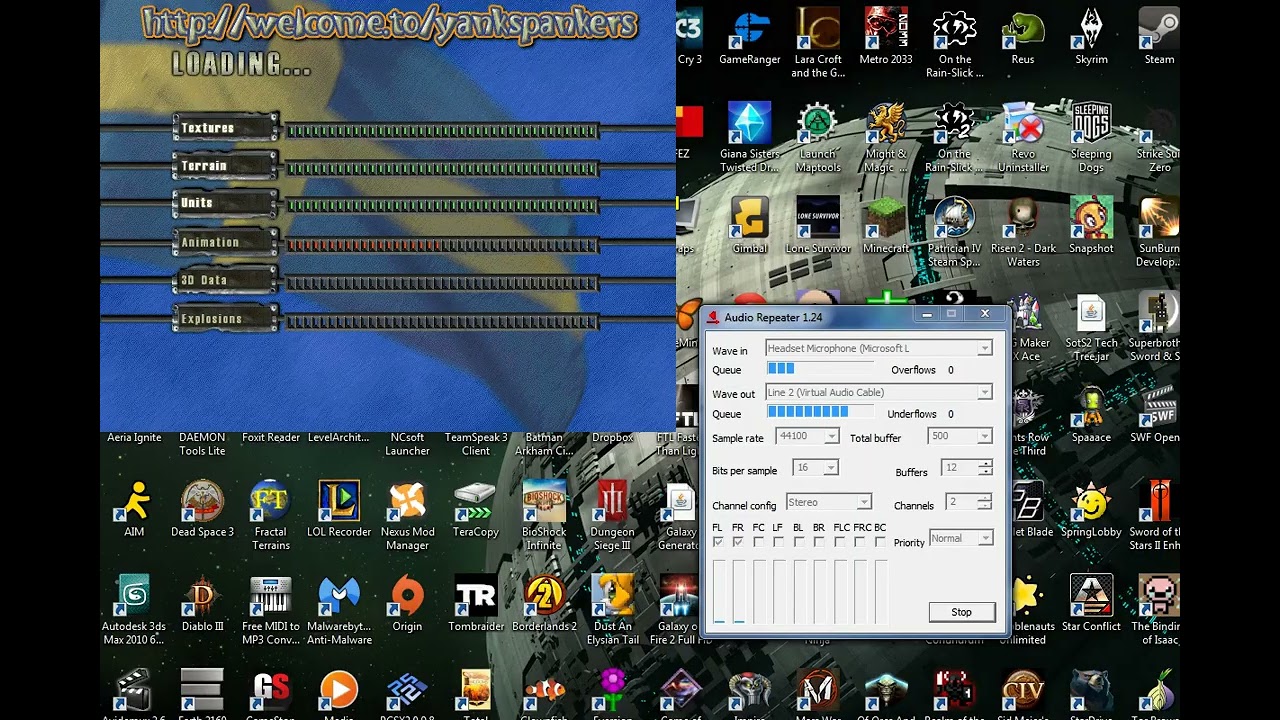The image size is (1280, 720).
Task: Click the Textures label in loading screen
Action: coord(208,128)
